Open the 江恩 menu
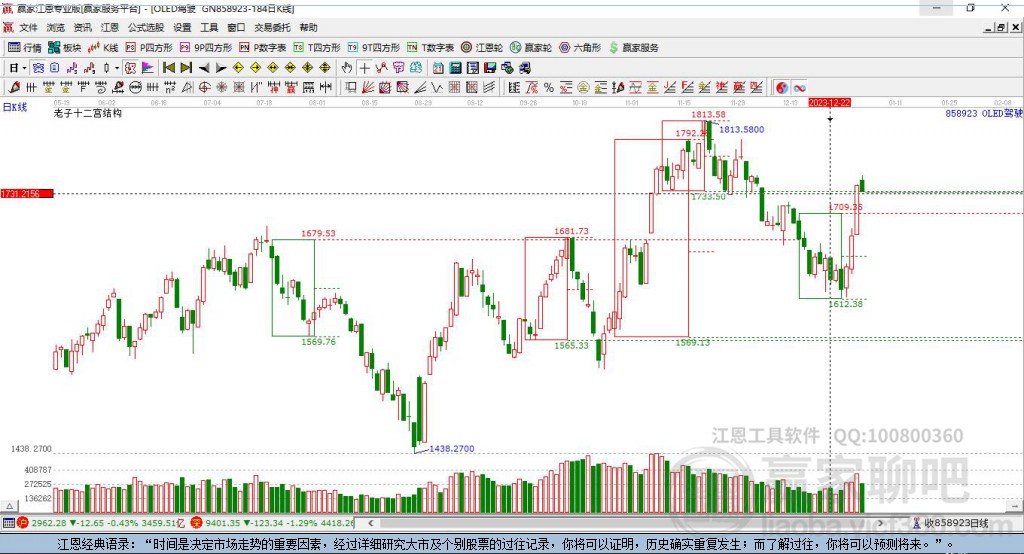This screenshot has height=554, width=1024. [x=110, y=27]
